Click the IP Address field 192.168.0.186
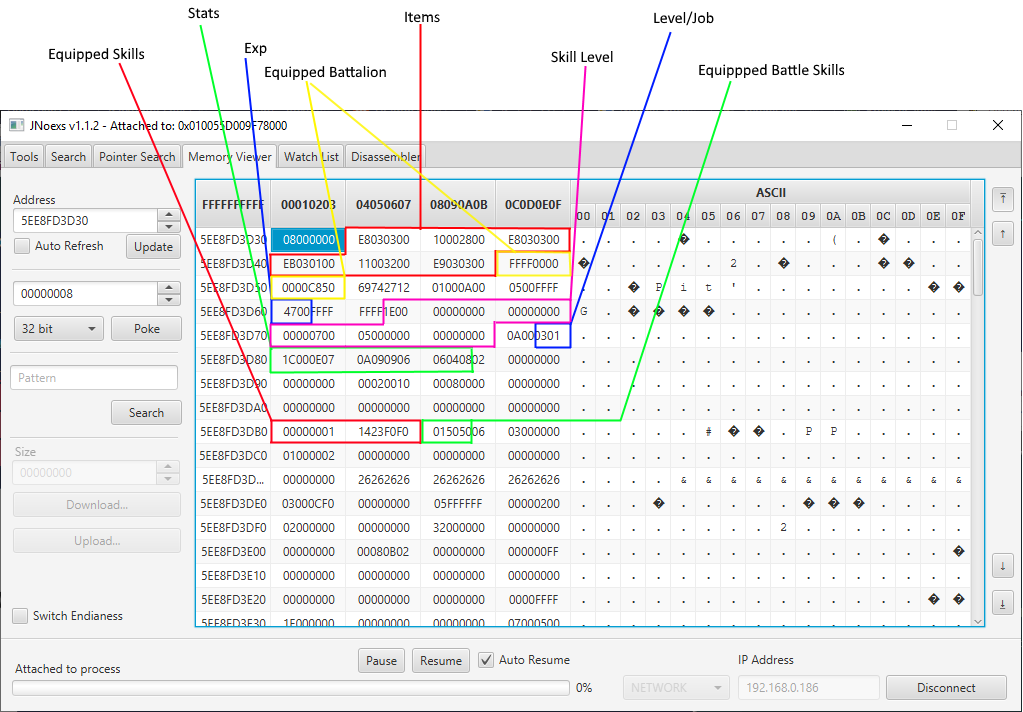Screen dimensions: 1023x712 808,687
